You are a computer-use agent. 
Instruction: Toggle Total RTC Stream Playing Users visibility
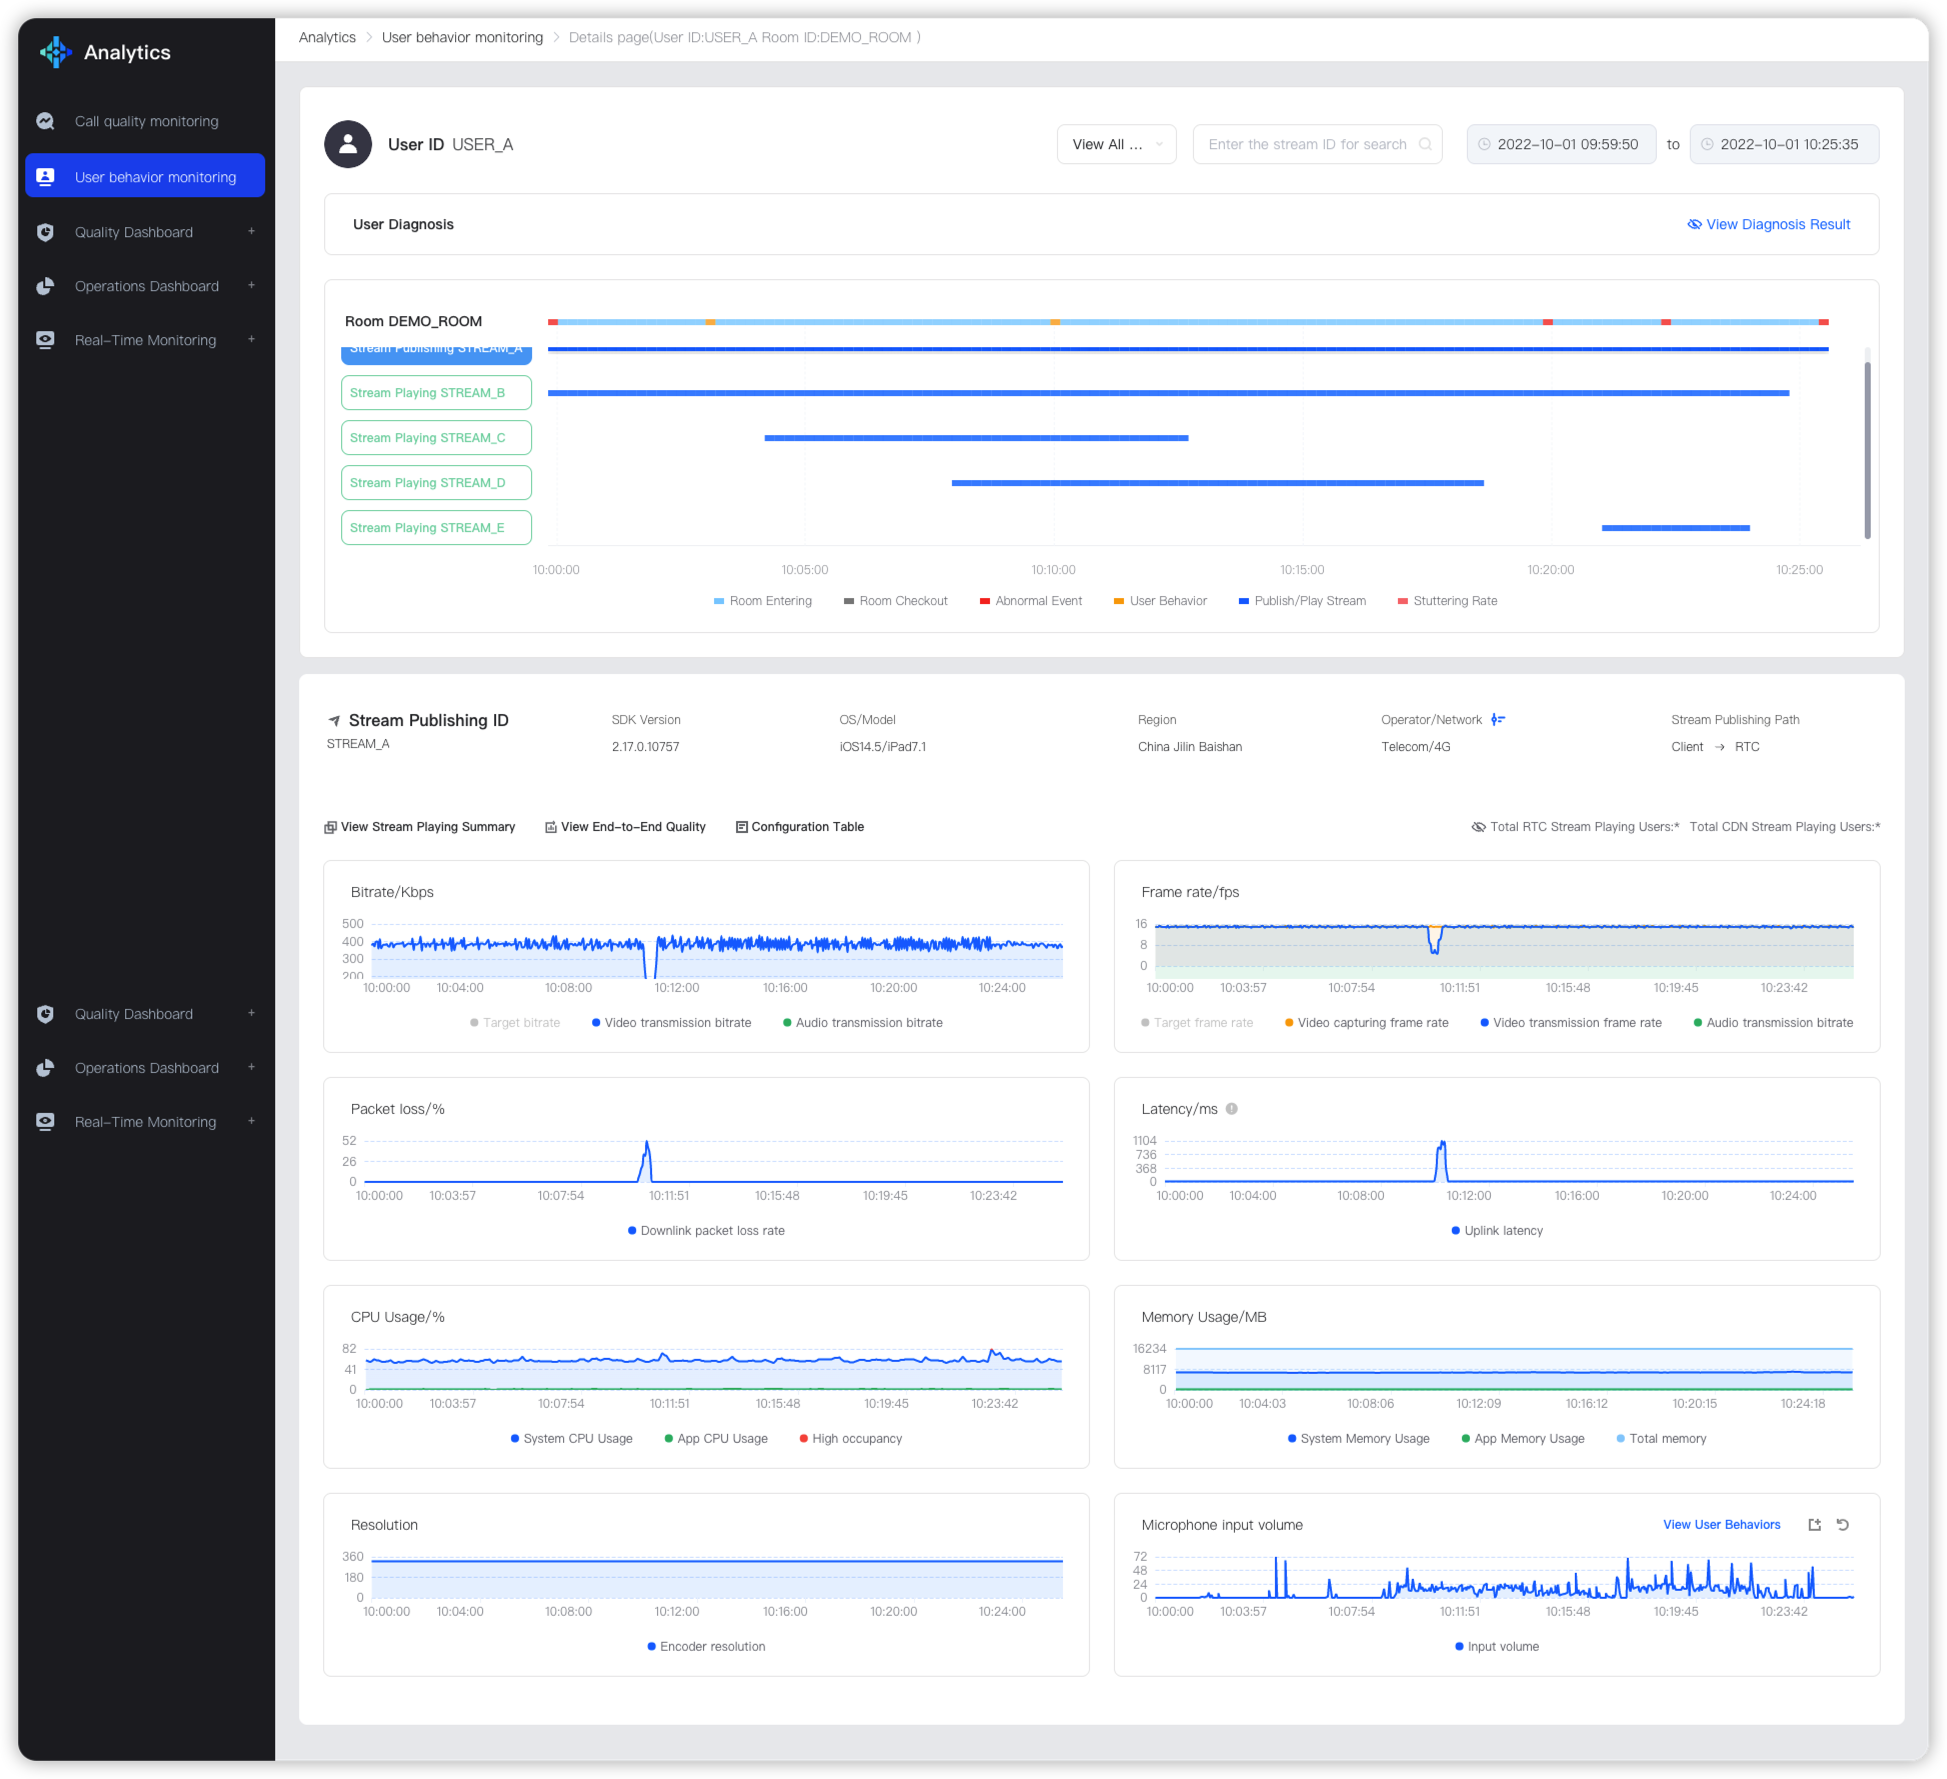point(1478,827)
